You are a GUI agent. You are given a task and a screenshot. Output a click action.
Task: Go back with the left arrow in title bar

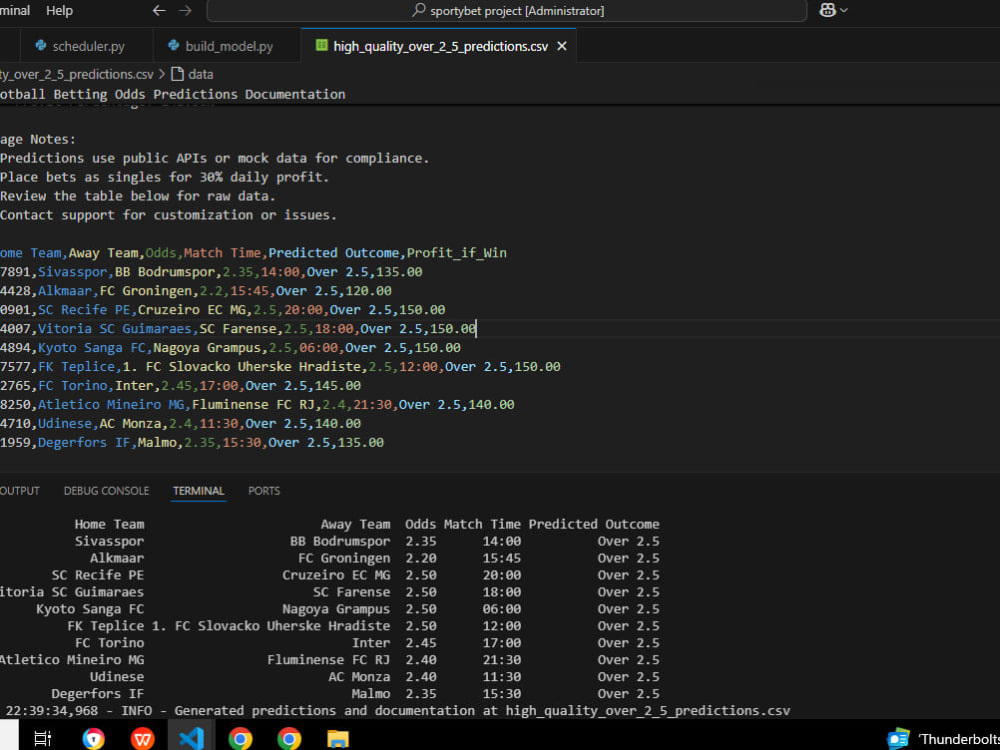(x=159, y=10)
